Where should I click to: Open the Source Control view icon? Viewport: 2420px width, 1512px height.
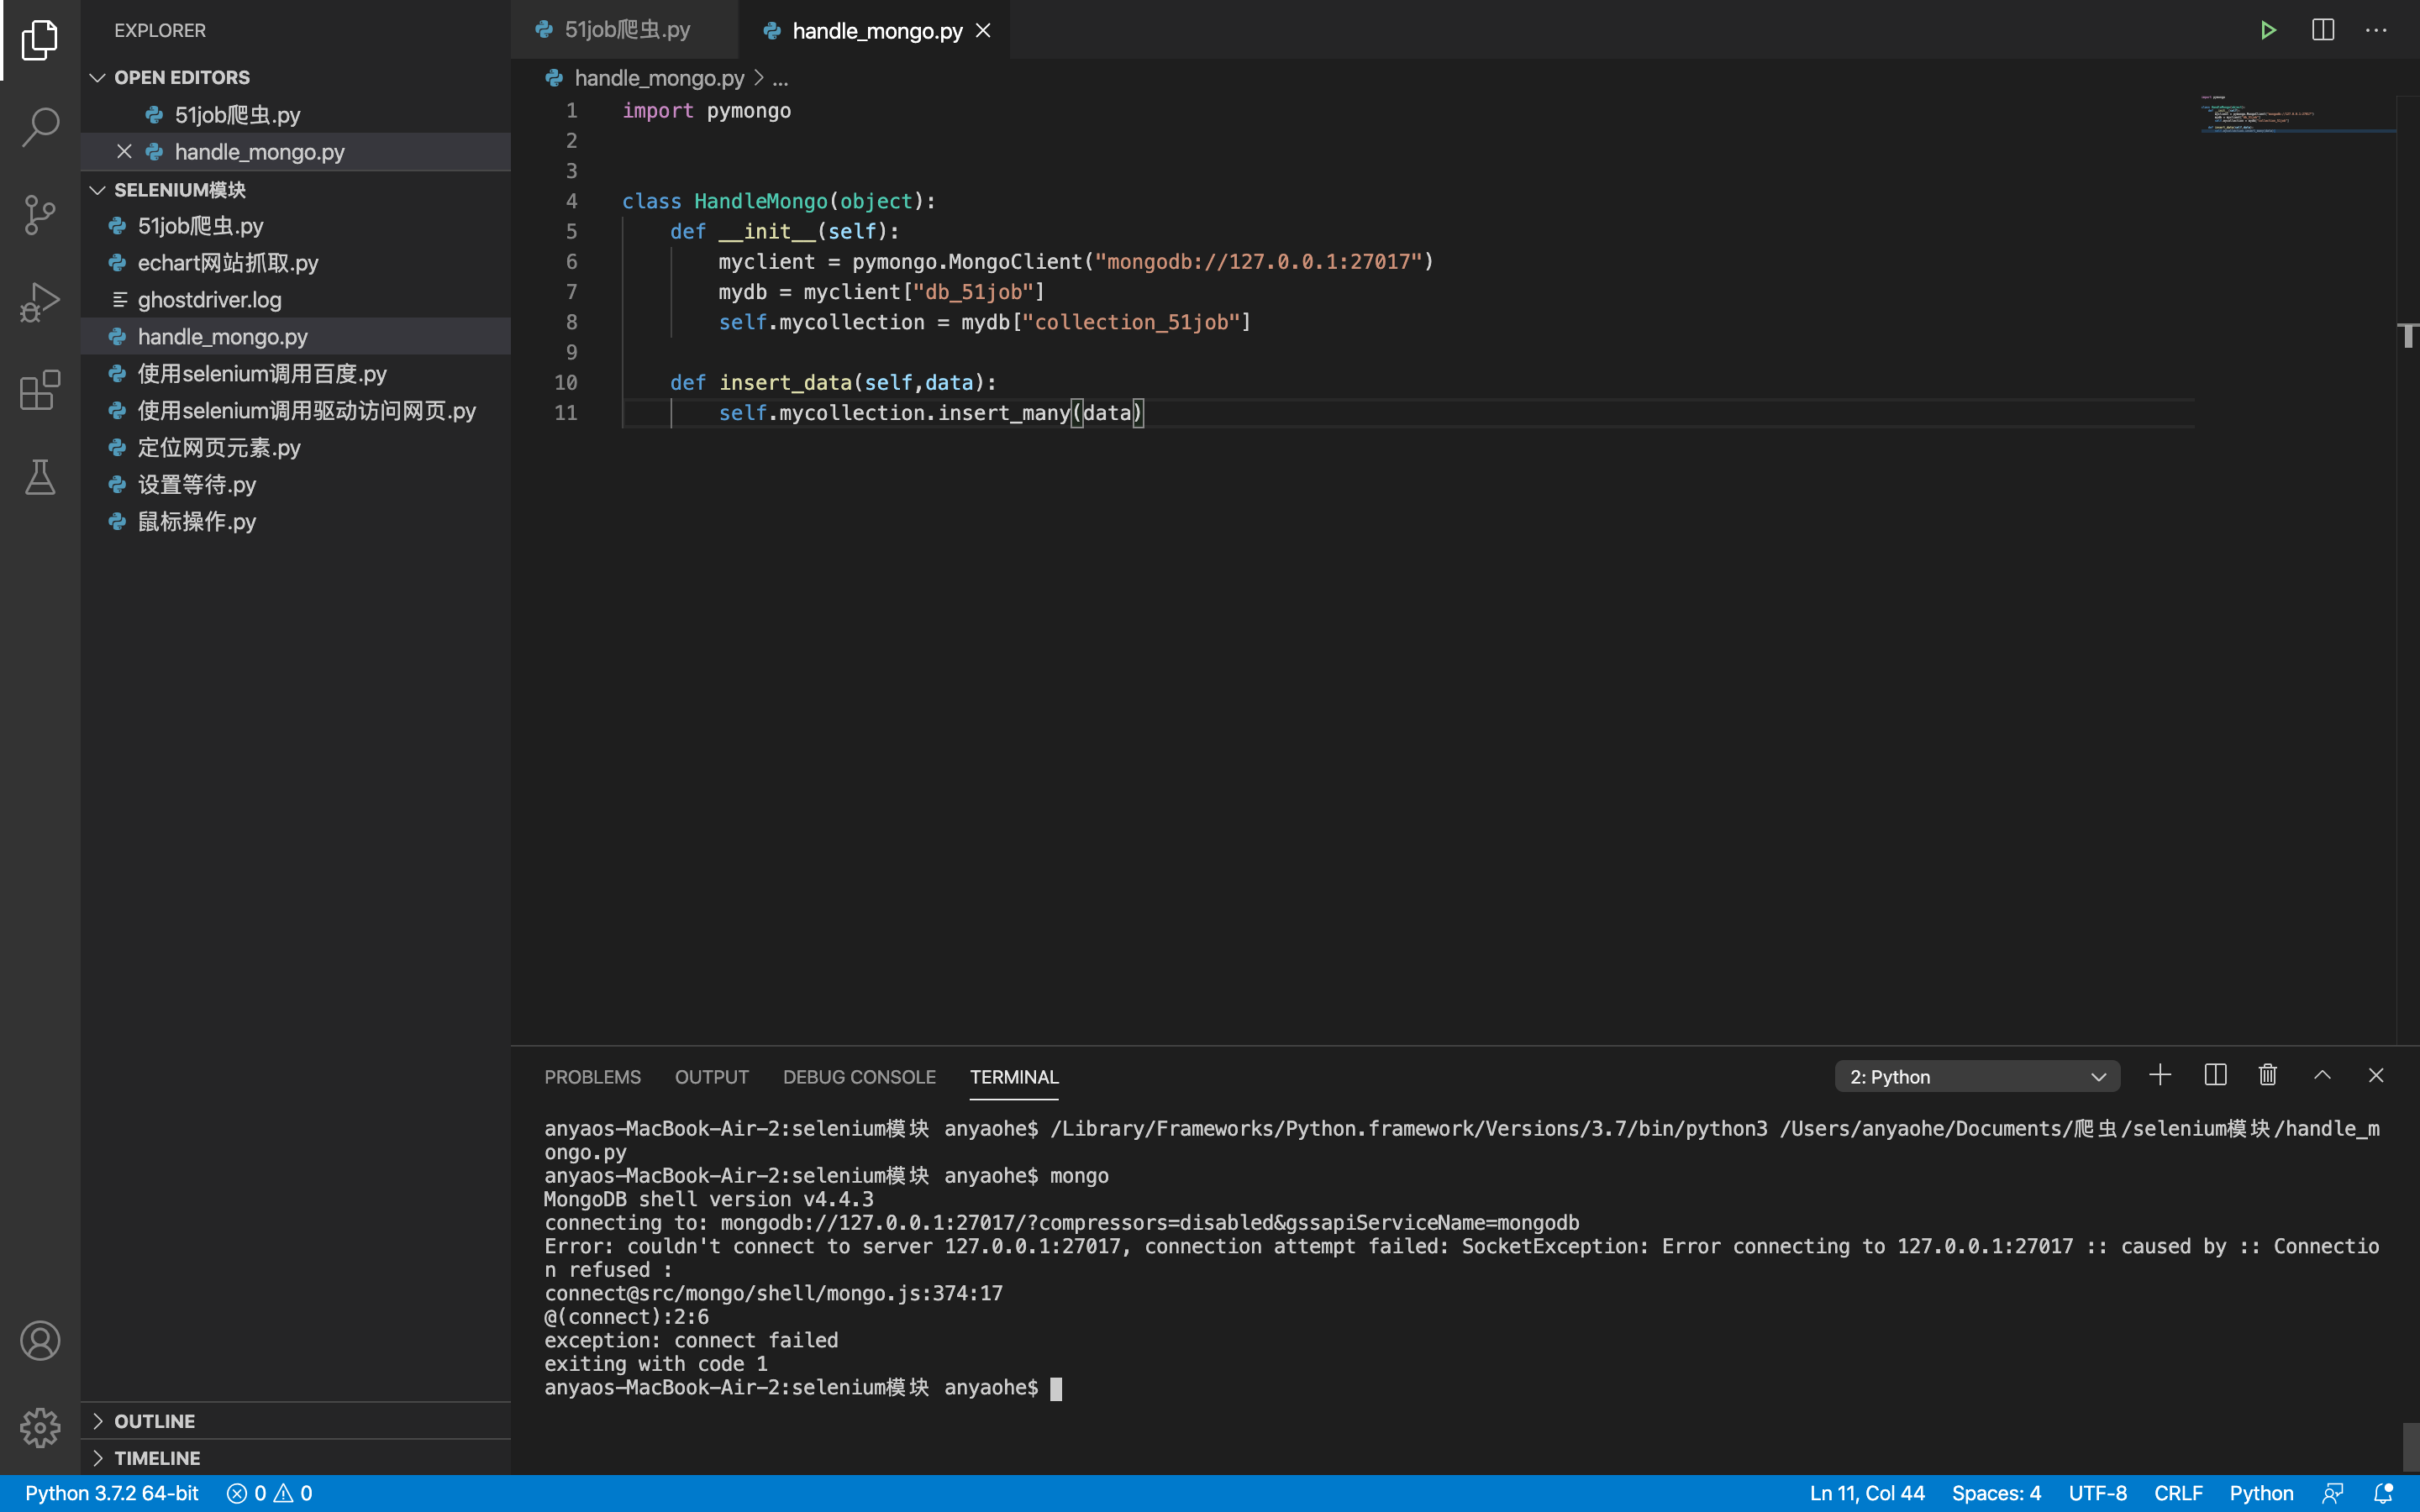tap(40, 214)
